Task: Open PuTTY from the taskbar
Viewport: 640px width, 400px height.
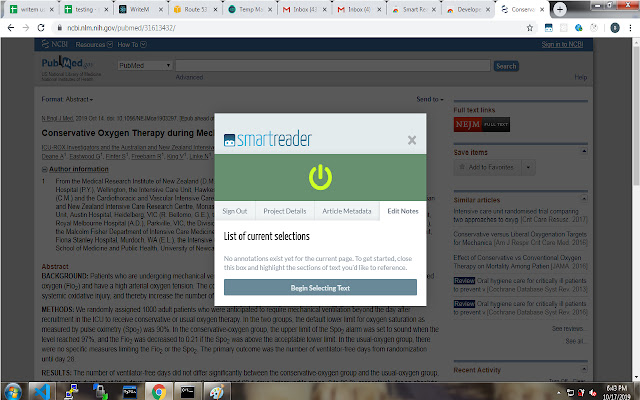Action: pos(71,392)
